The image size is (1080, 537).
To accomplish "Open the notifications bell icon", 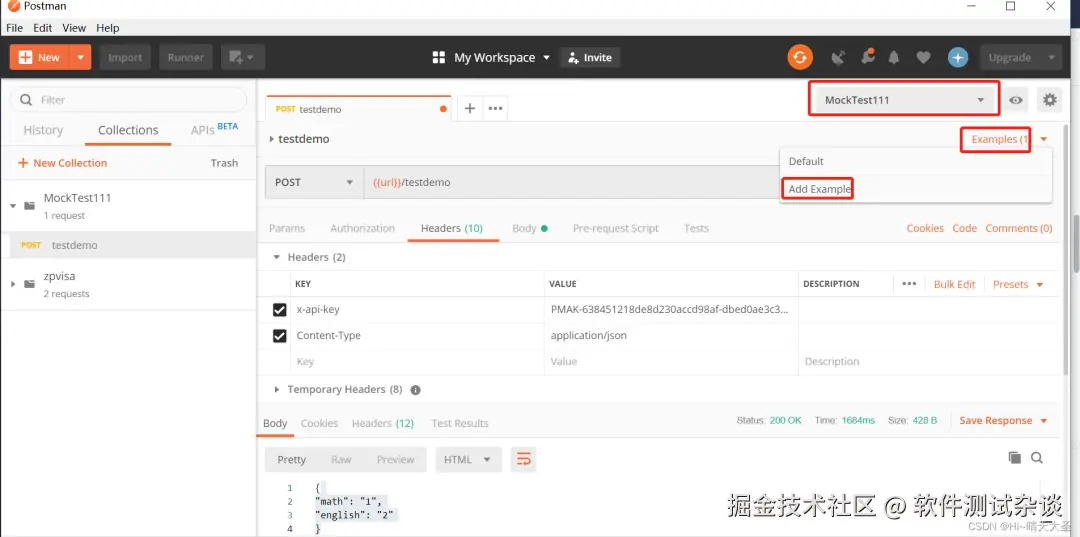I will pos(894,58).
